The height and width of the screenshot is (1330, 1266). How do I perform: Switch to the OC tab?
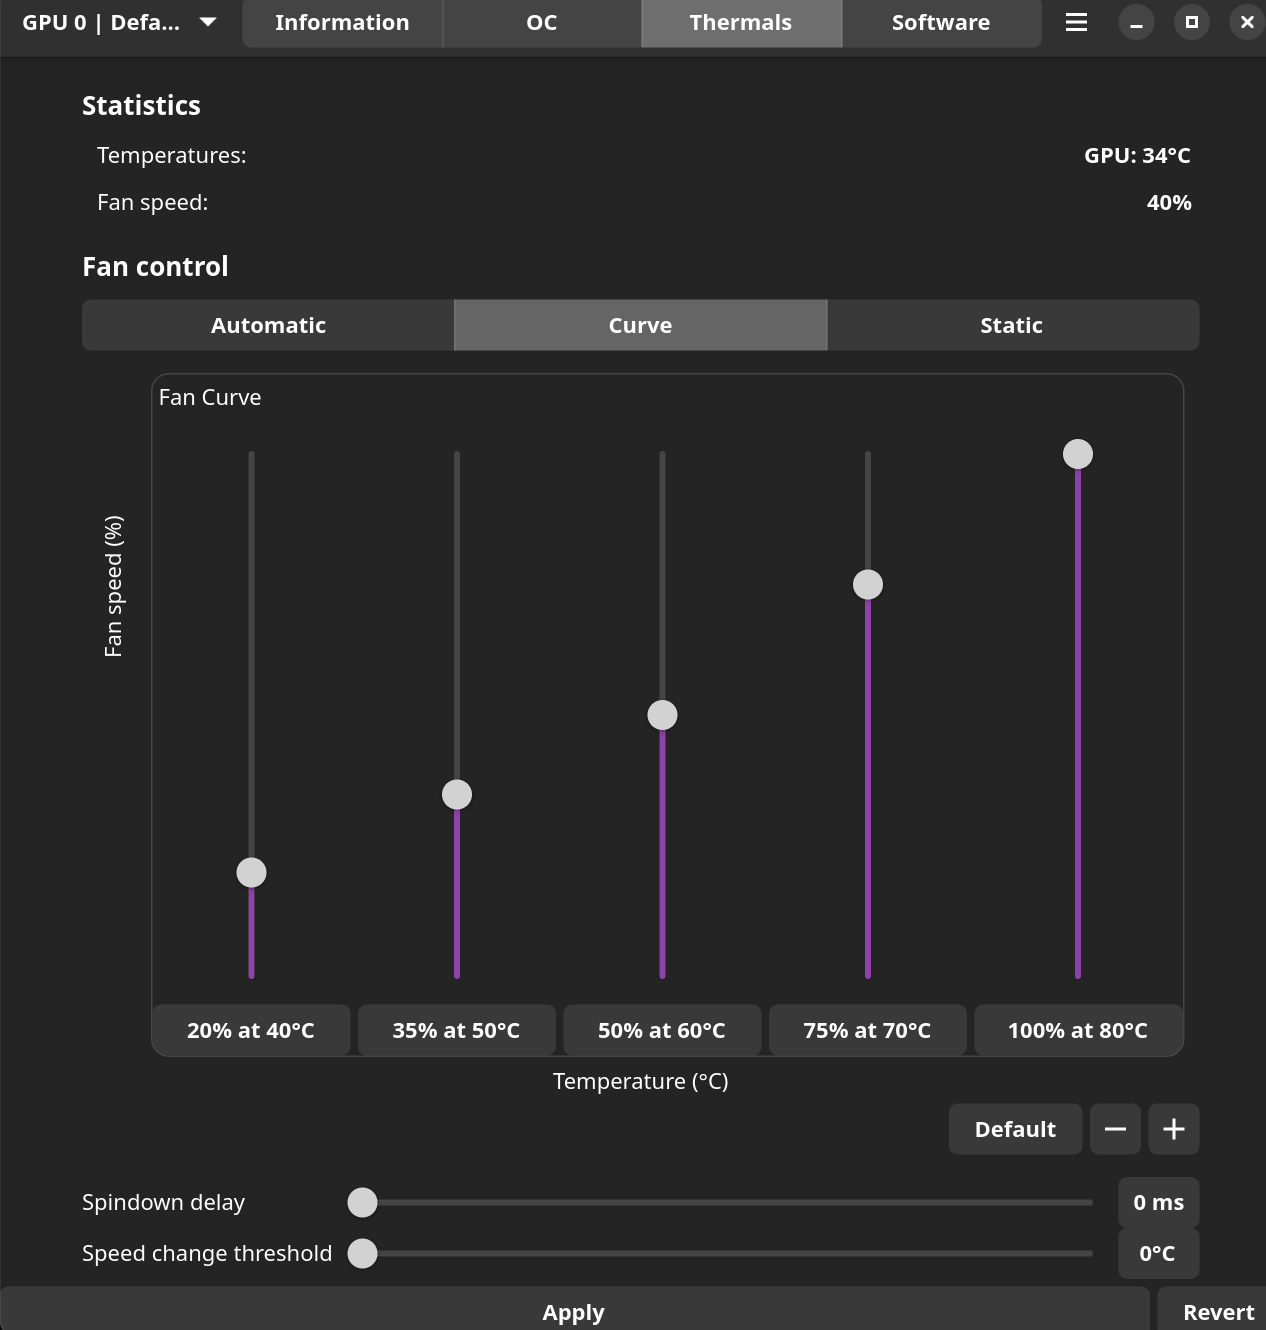click(x=541, y=22)
